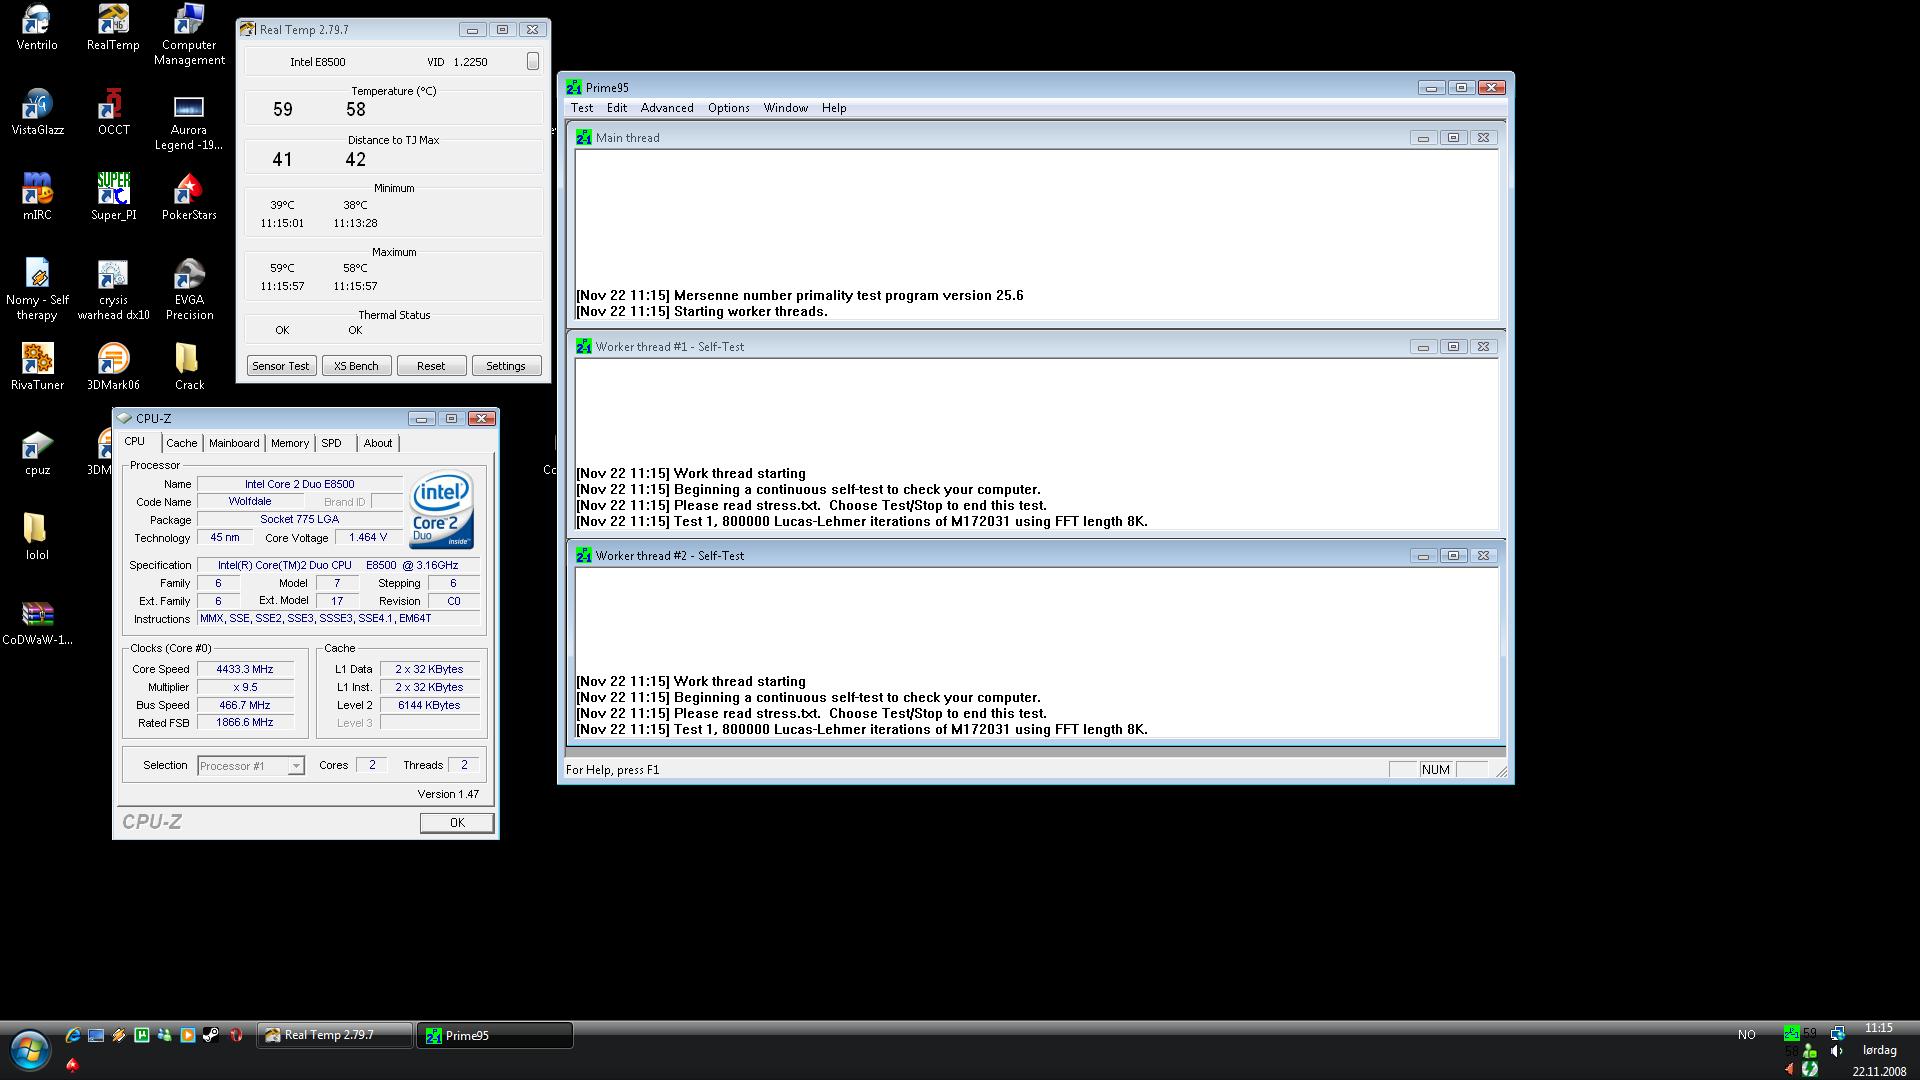Select the lolol folder on desktop
Image resolution: width=1920 pixels, height=1080 pixels.
[x=37, y=537]
